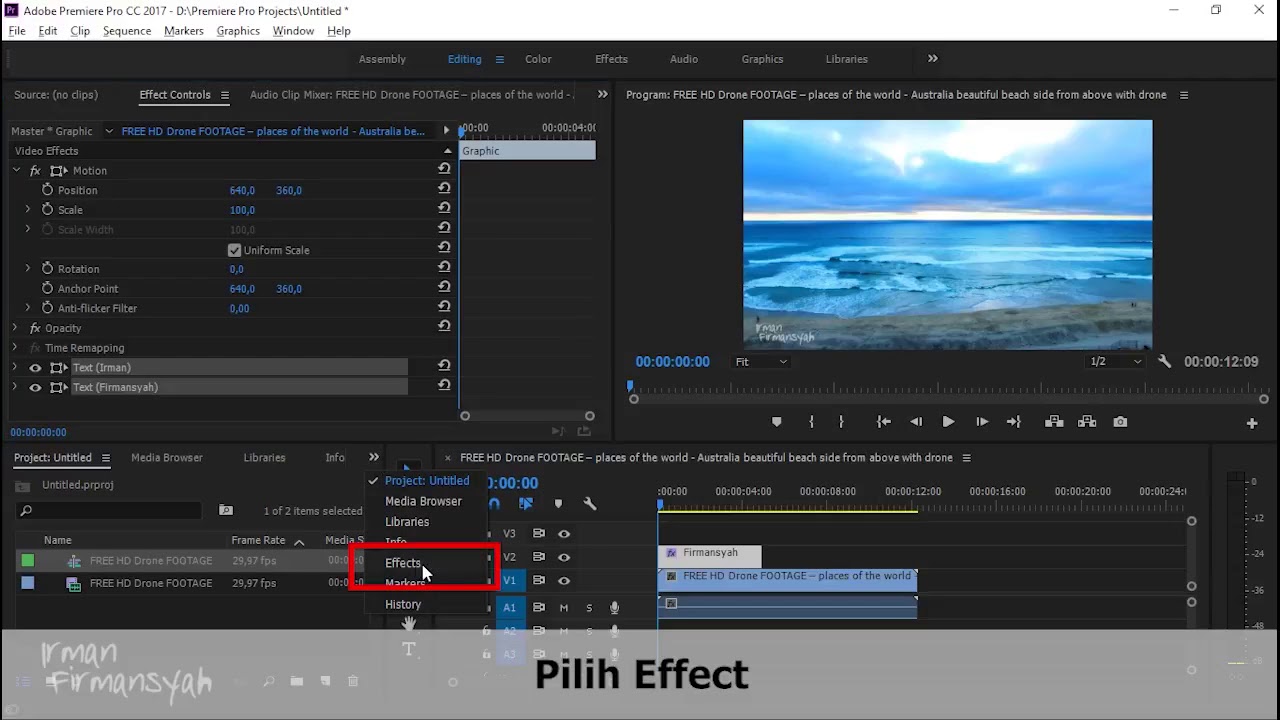
Task: Choose History from panel overflow list
Action: 403,605
